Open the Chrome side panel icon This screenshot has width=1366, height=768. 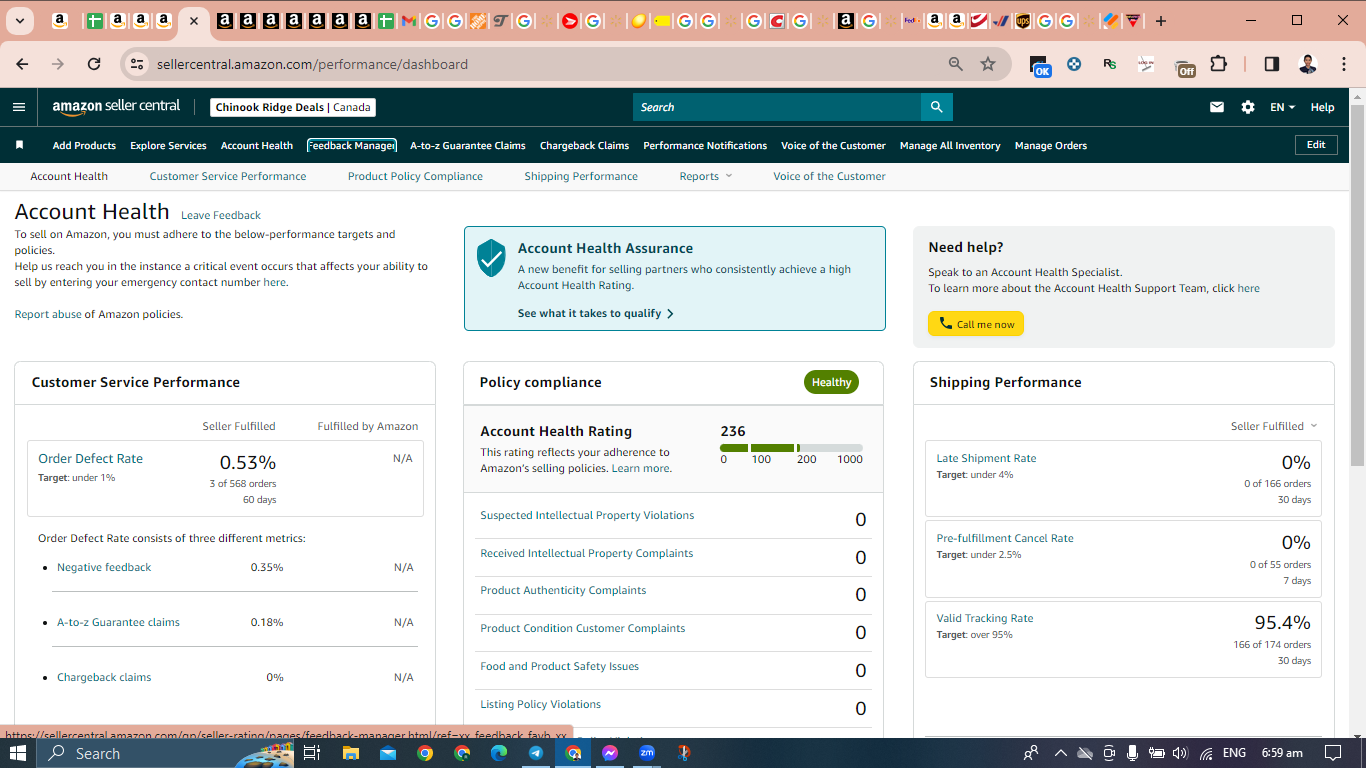(1272, 64)
